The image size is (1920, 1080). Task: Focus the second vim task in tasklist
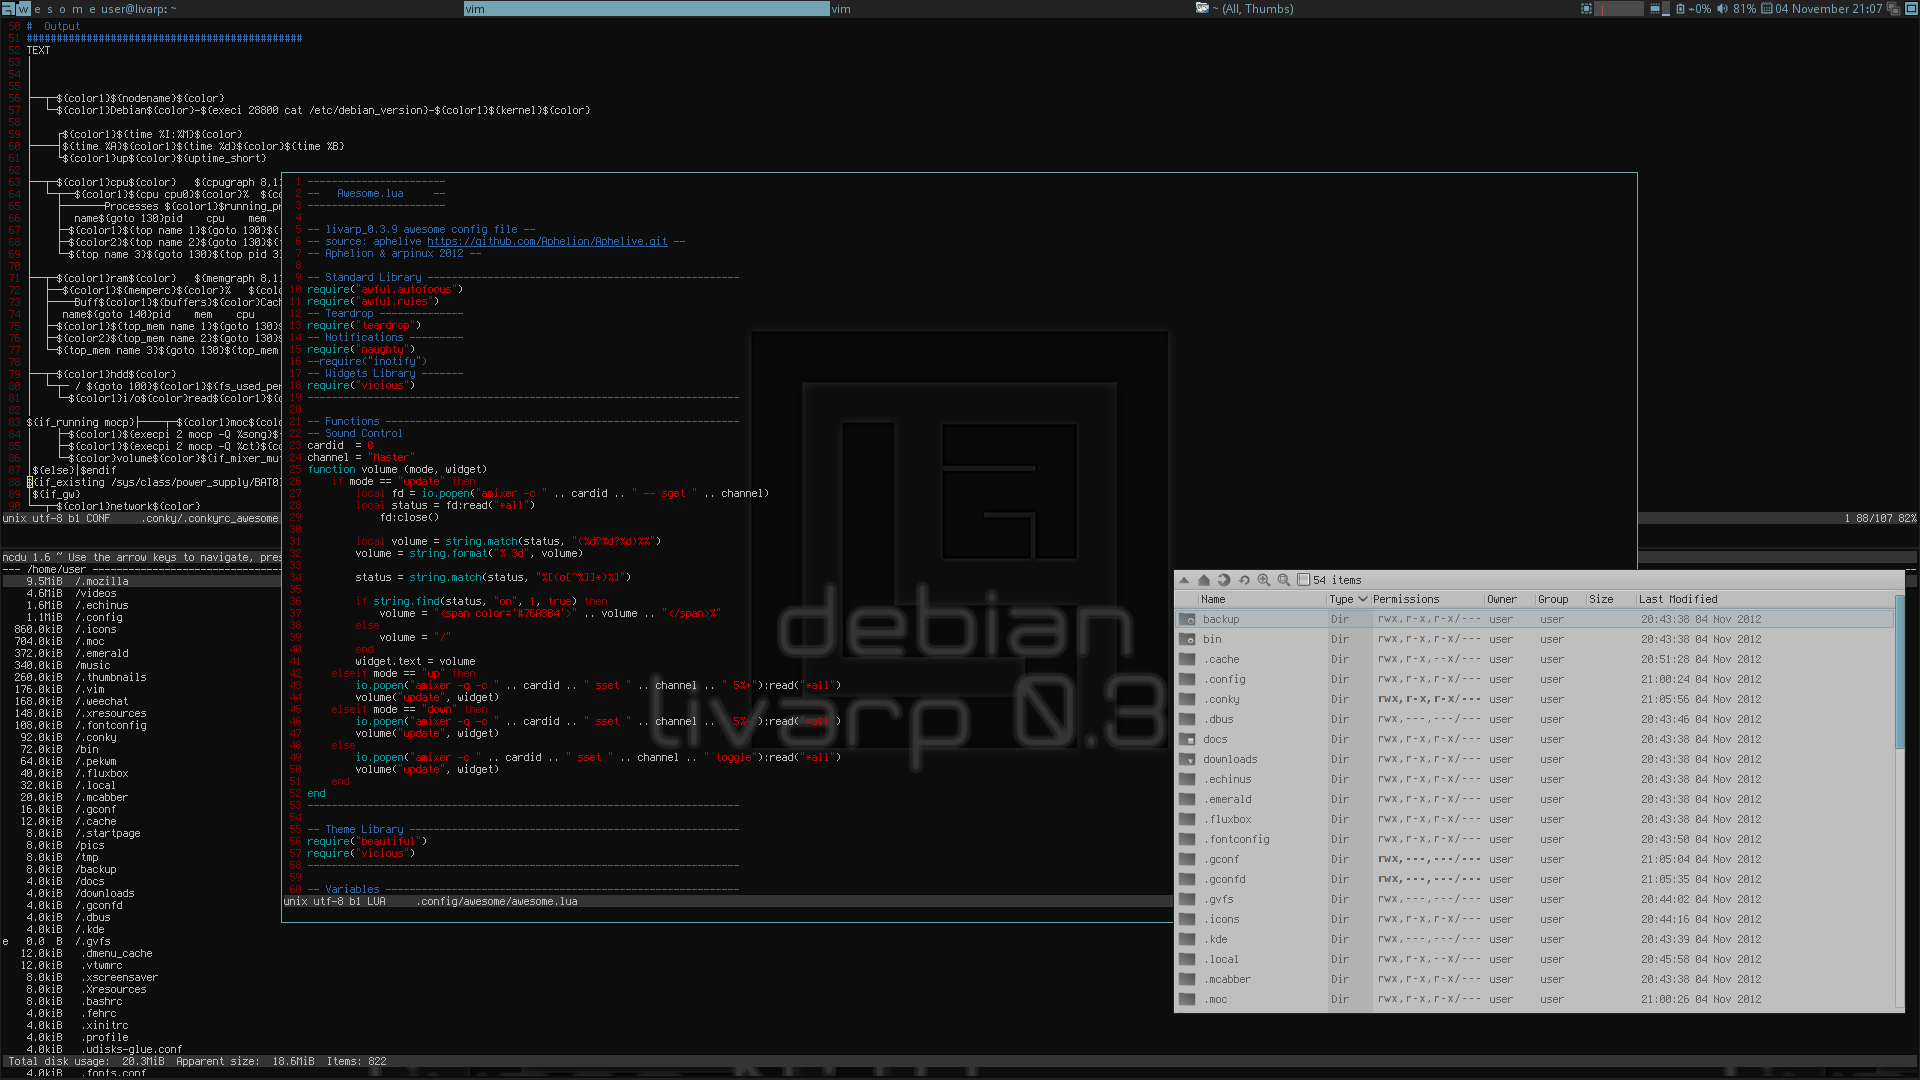[1011, 9]
